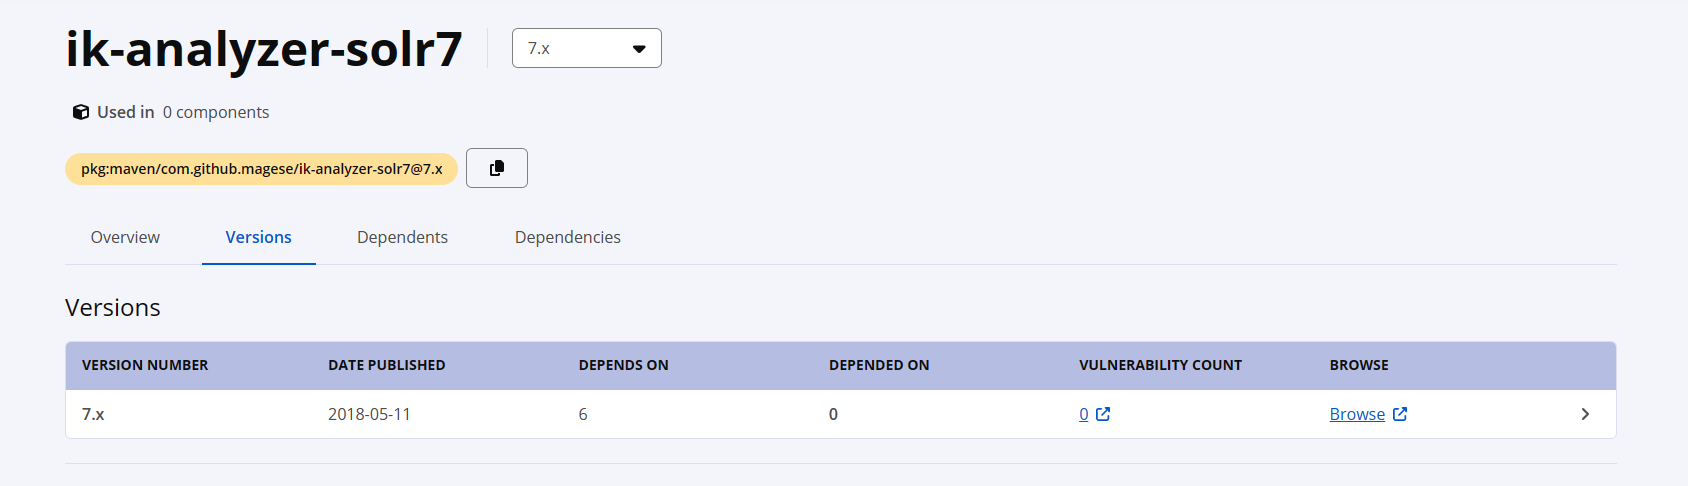Click external-link icon beside Browse
The width and height of the screenshot is (1688, 486).
[x=1400, y=414]
